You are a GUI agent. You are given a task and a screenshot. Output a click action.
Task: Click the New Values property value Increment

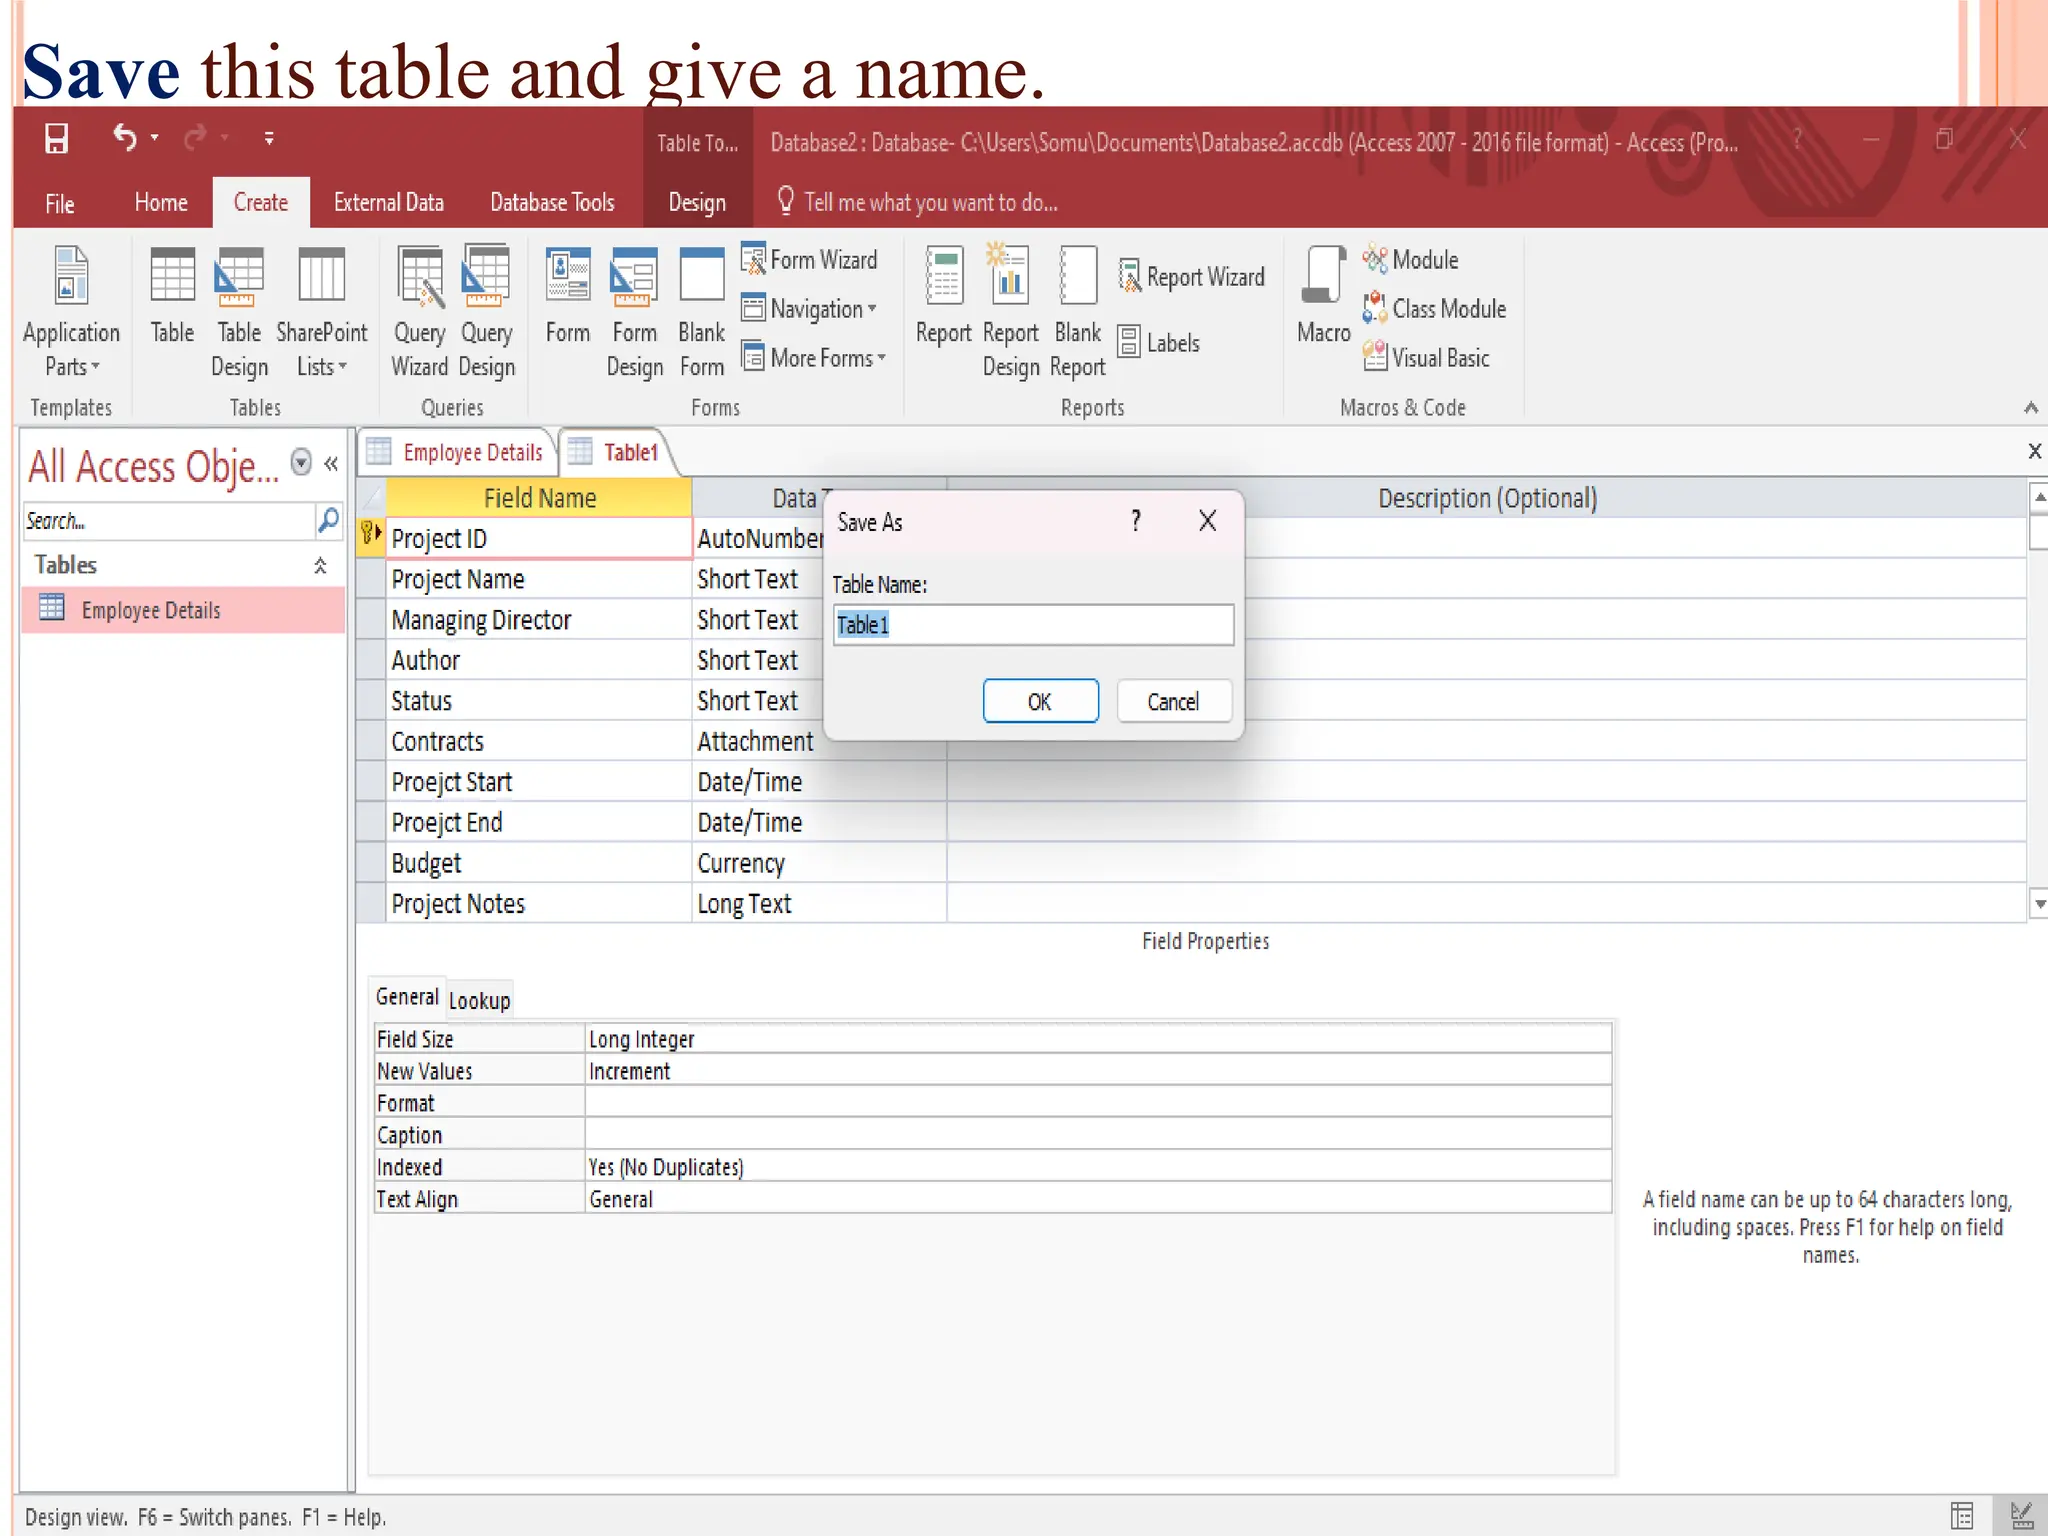pos(1098,1071)
